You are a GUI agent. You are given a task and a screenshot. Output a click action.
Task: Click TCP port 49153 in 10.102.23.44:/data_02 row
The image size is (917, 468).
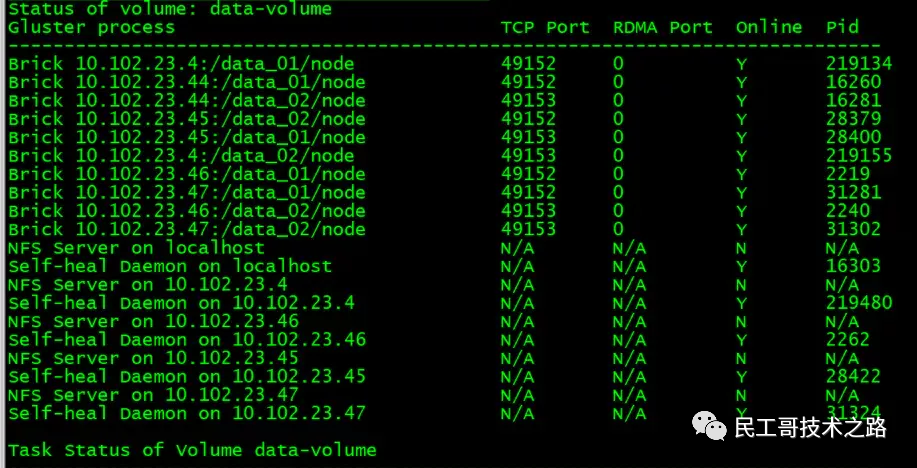(528, 101)
